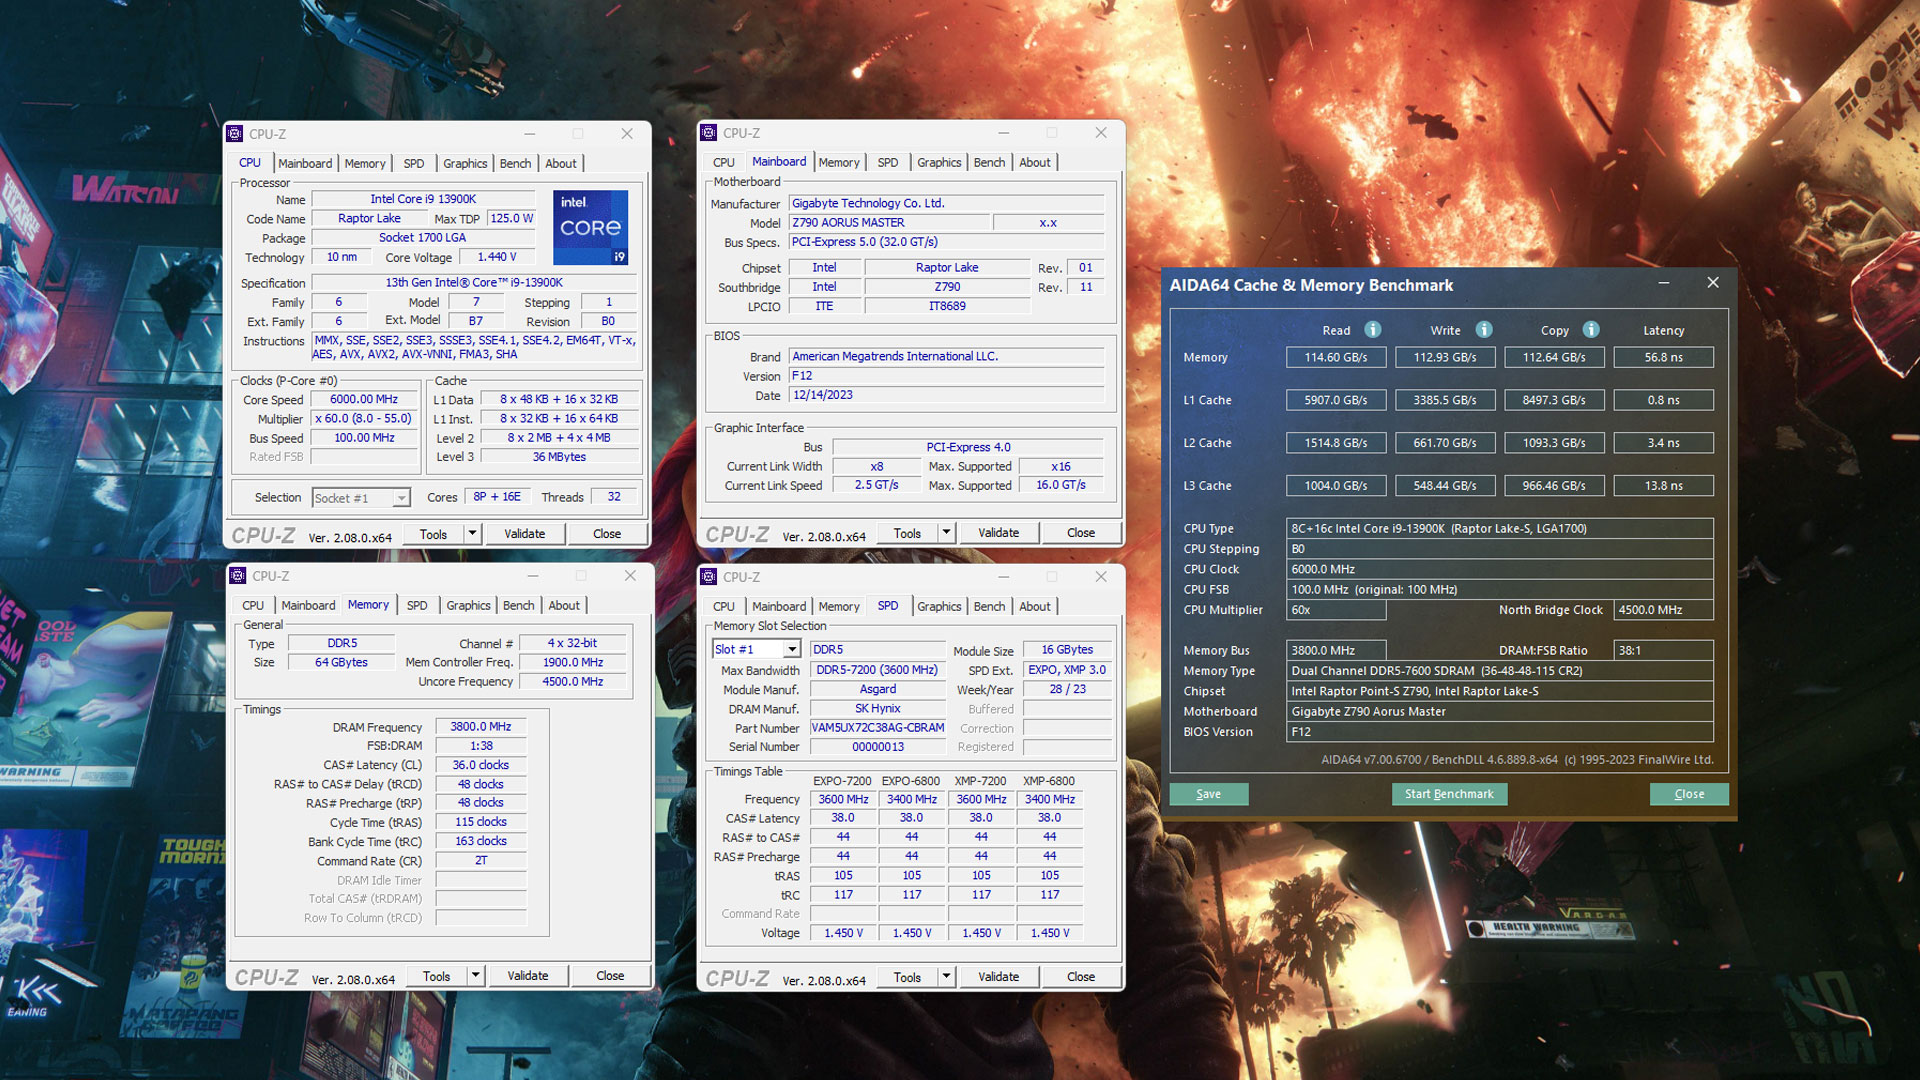
Task: Expand Tools dropdown arrow in CPU tab window
Action: coord(472,534)
